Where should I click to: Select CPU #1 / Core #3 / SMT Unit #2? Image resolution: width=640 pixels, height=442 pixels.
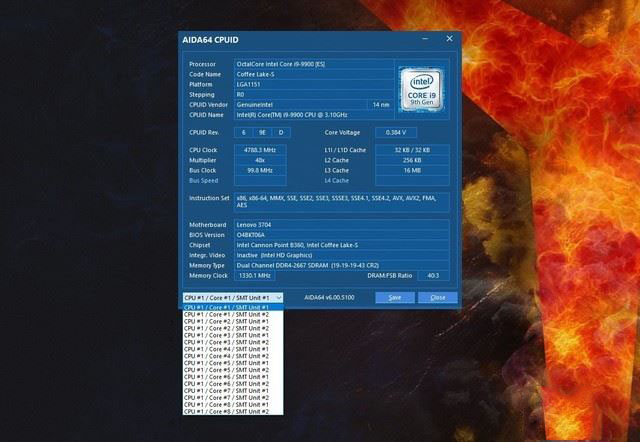click(226, 342)
